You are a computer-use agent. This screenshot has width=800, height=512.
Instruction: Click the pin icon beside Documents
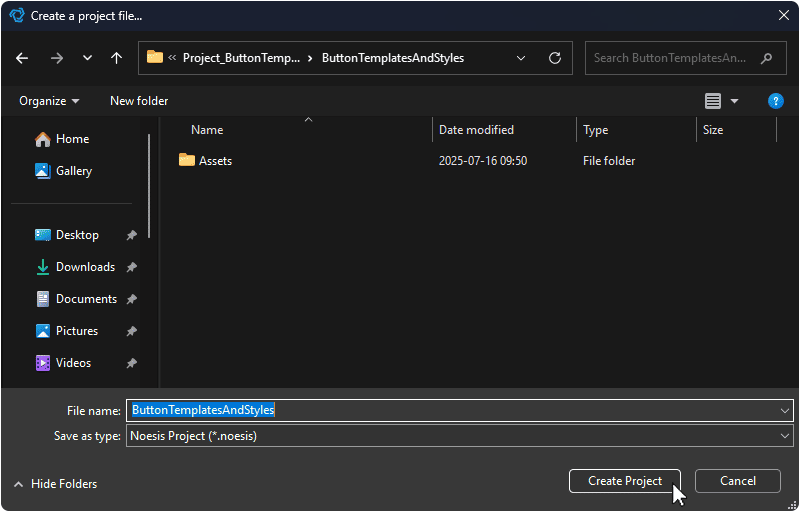click(132, 299)
